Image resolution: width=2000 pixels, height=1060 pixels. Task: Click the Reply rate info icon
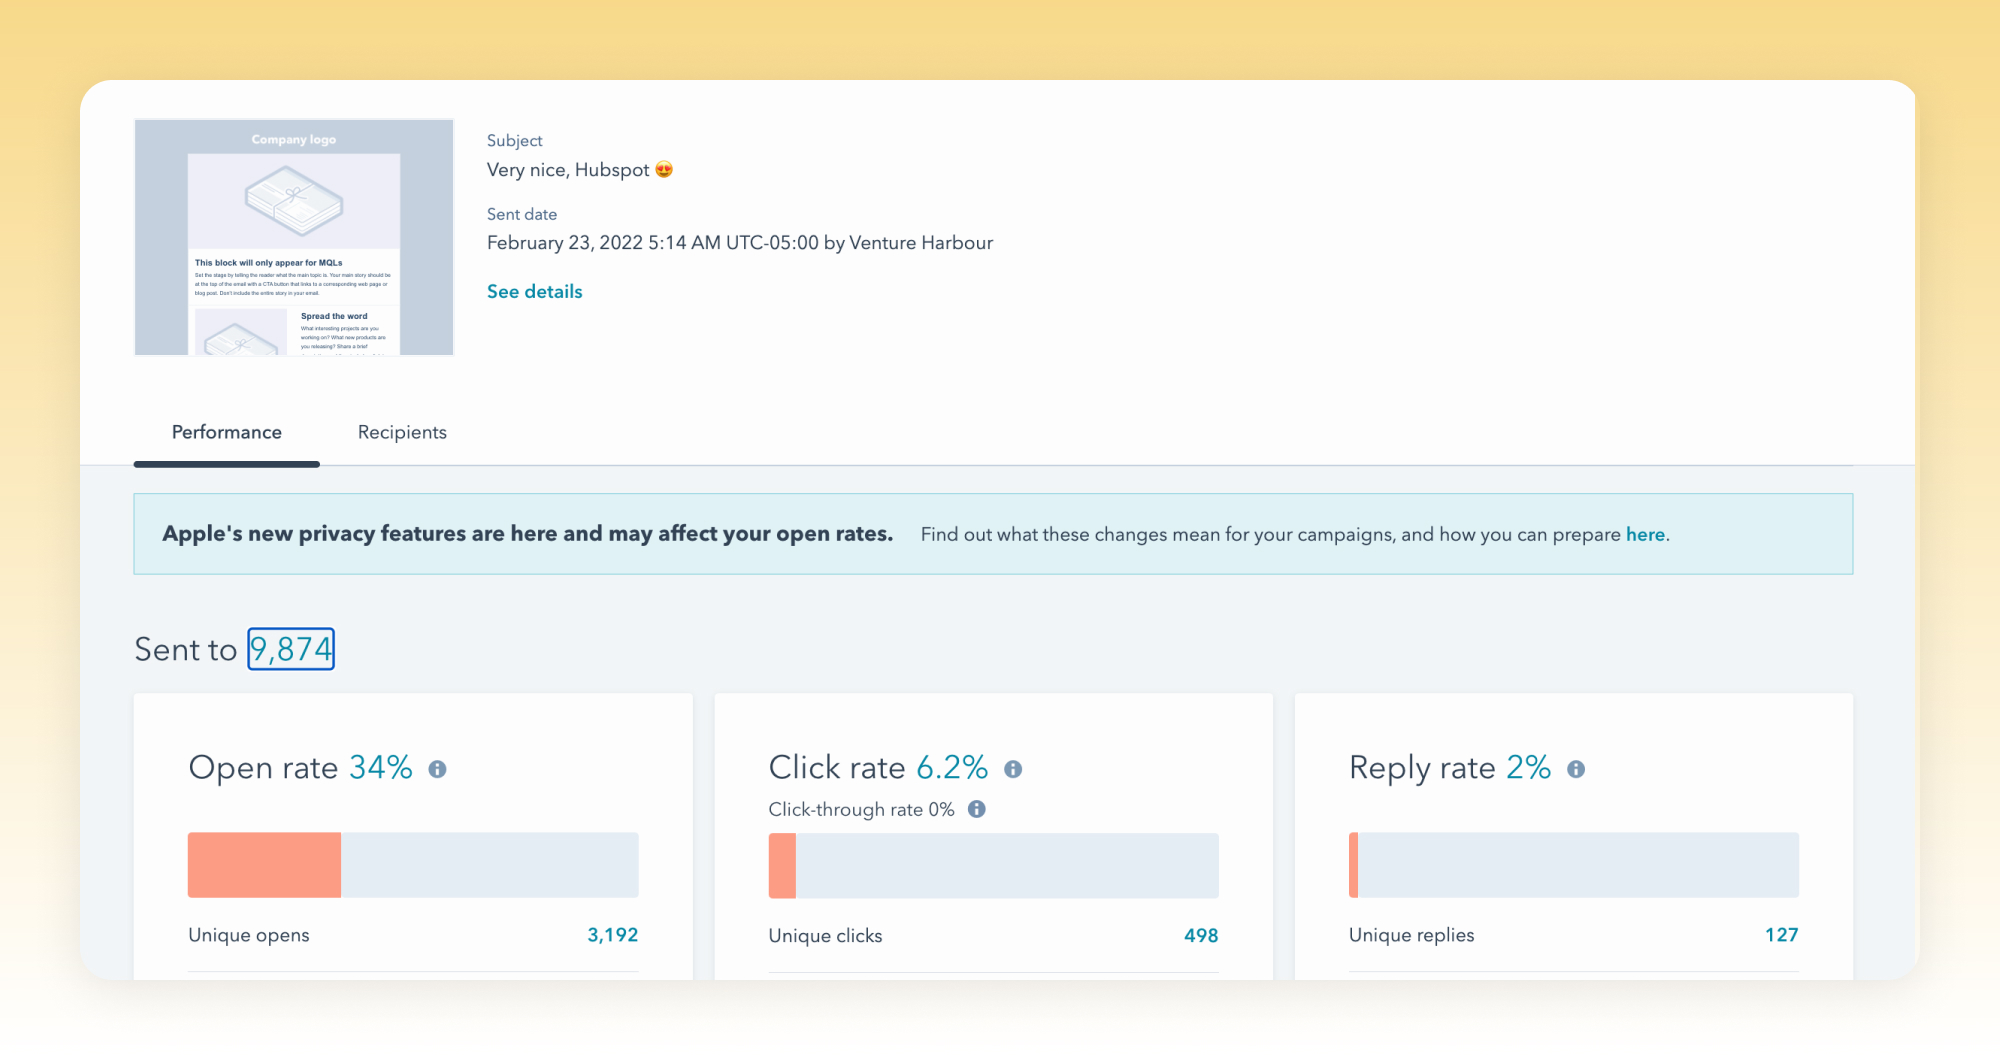(1576, 769)
